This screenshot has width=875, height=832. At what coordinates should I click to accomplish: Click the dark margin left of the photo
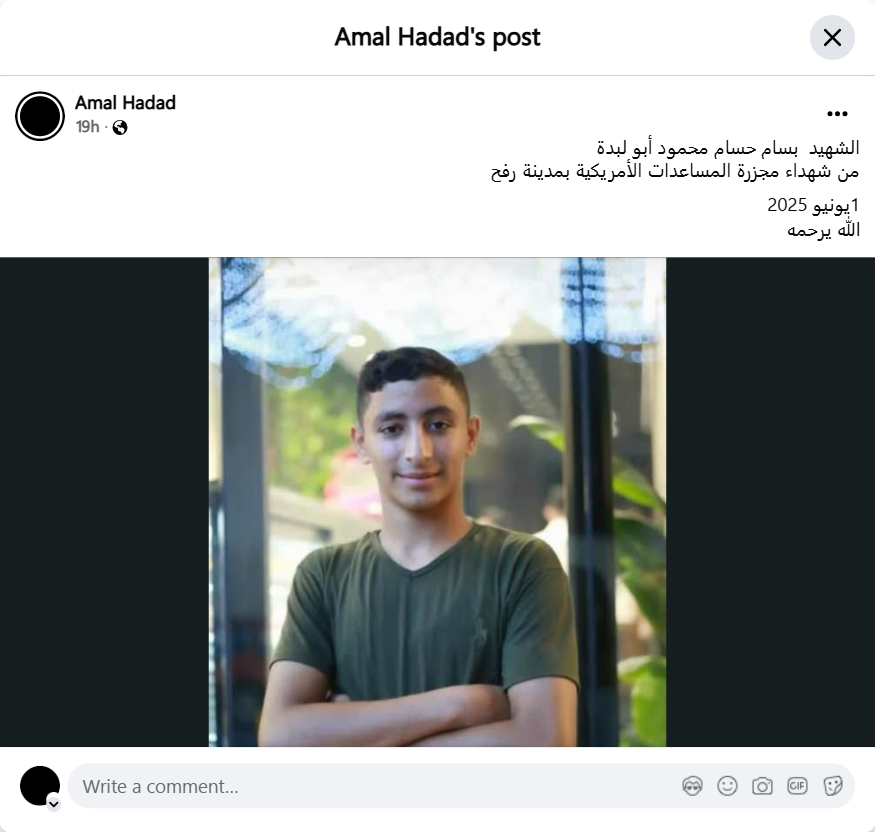[104, 502]
